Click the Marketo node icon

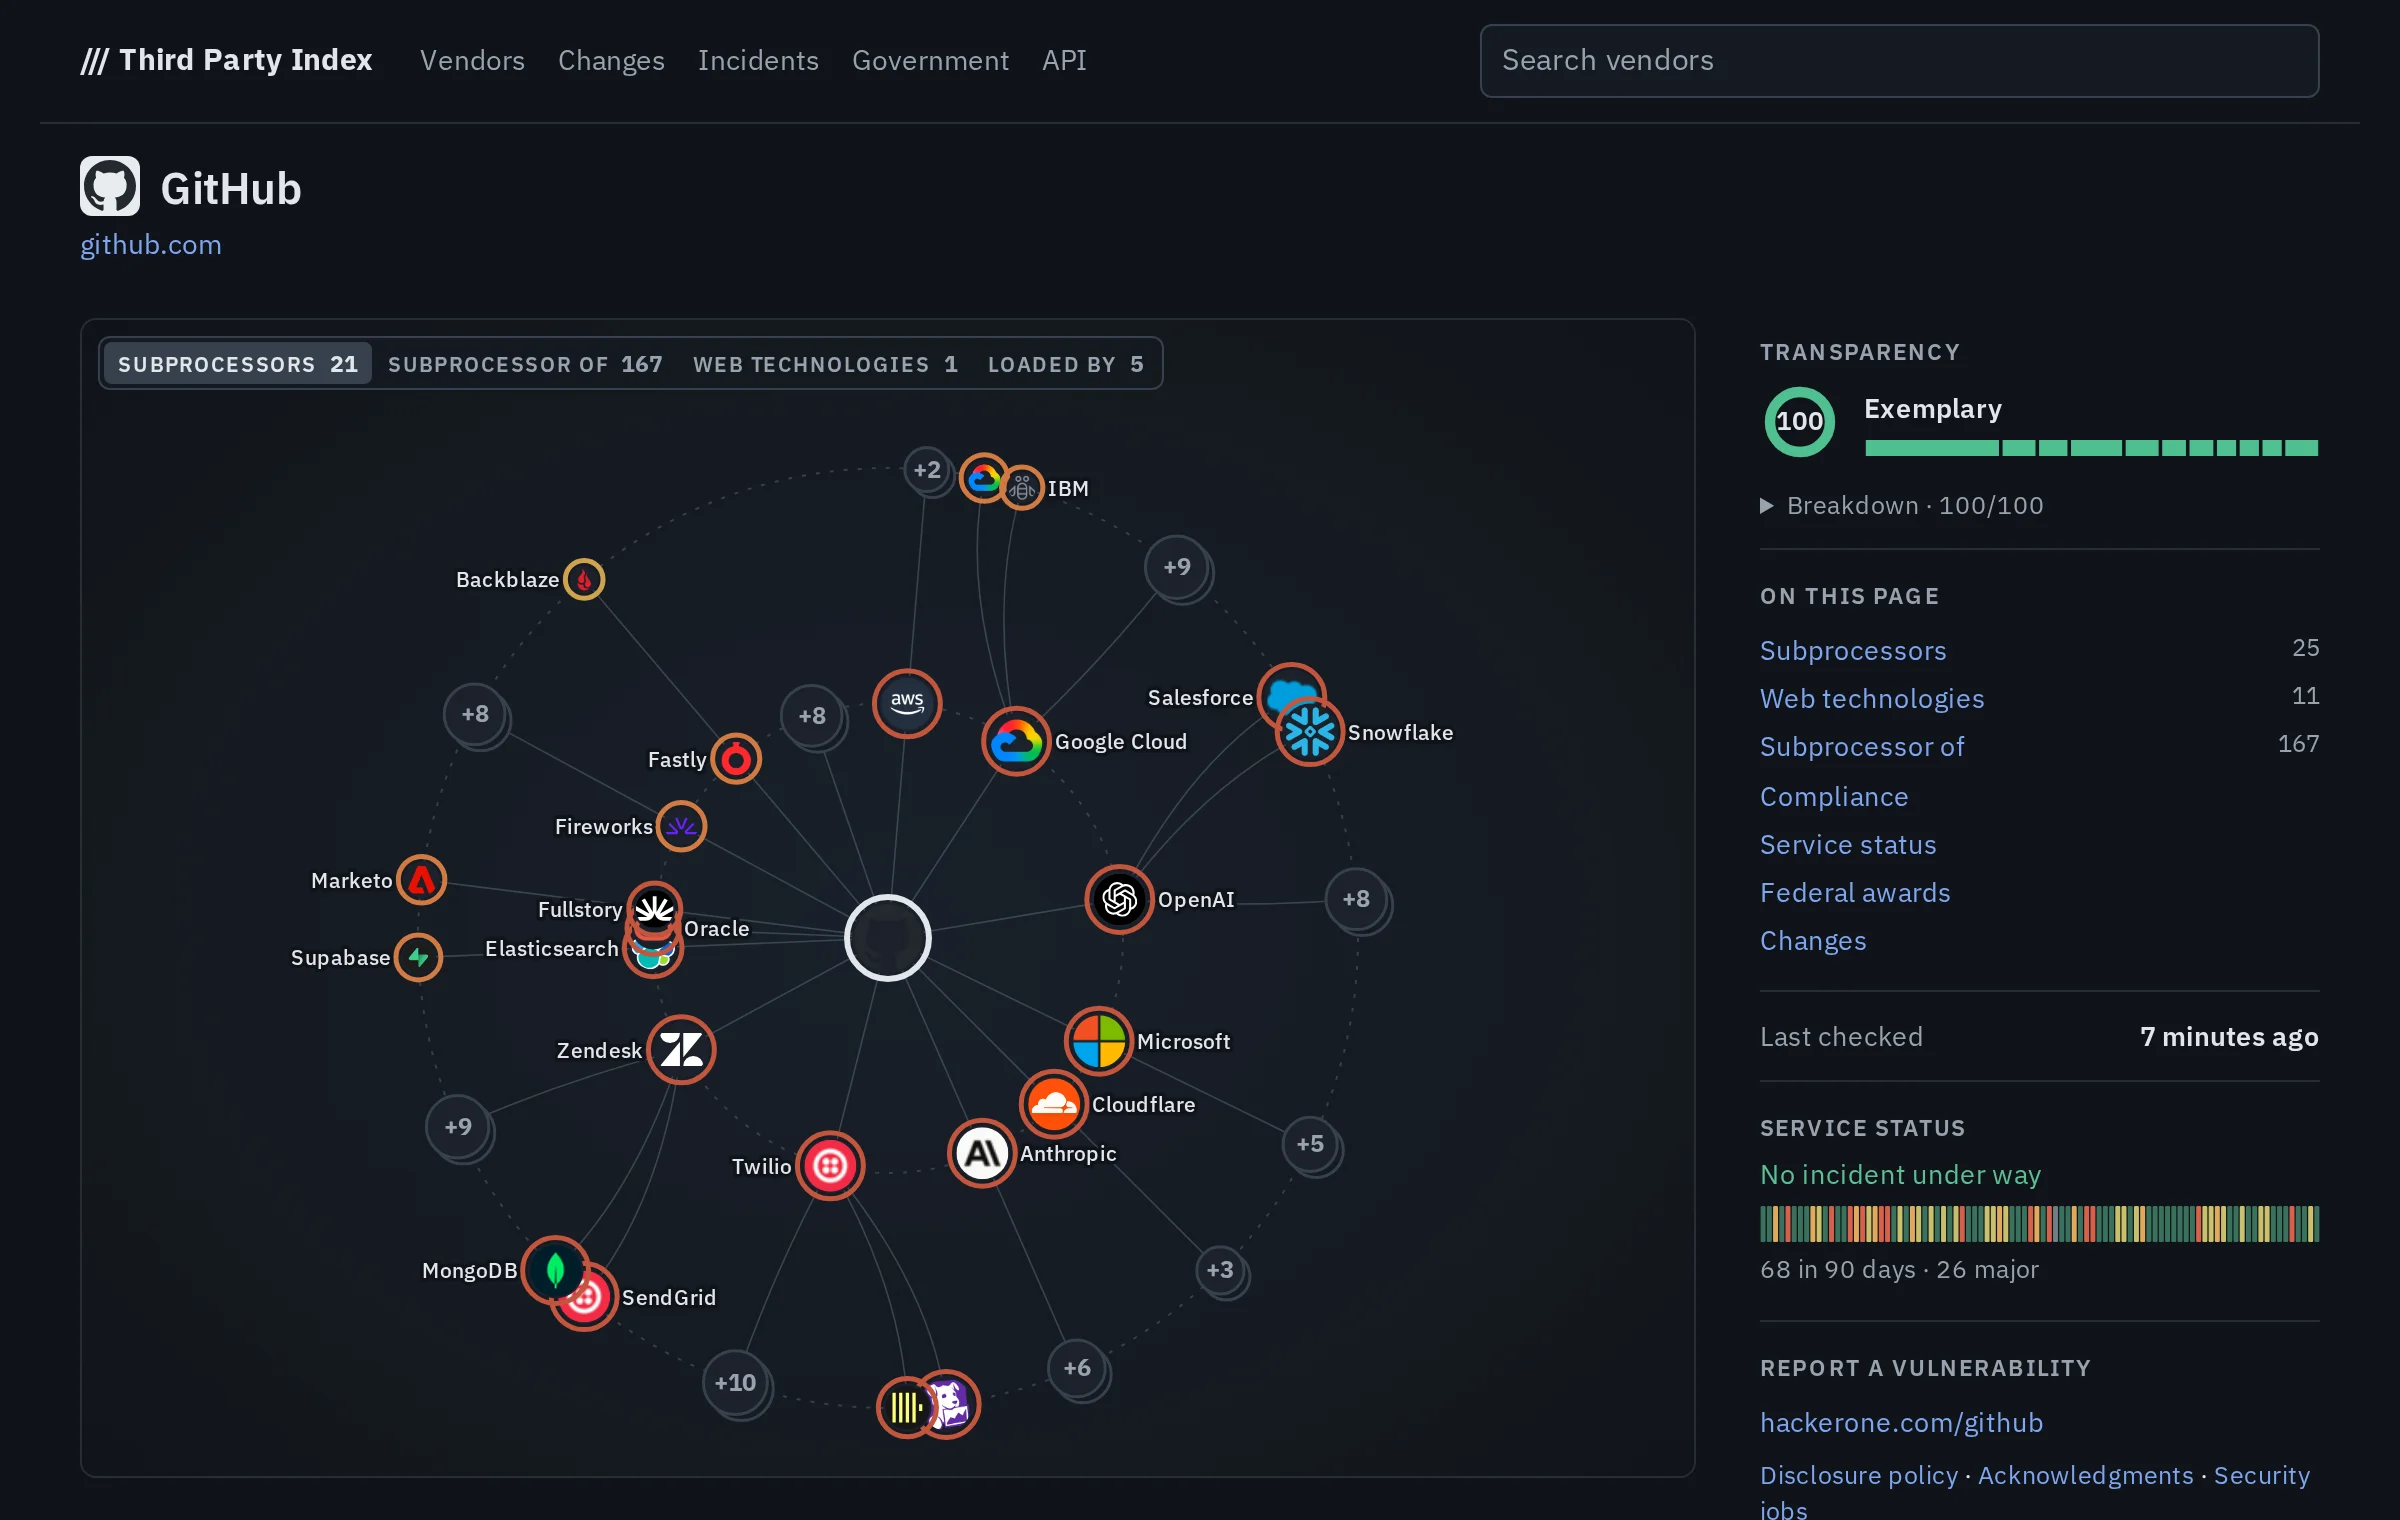(x=421, y=880)
